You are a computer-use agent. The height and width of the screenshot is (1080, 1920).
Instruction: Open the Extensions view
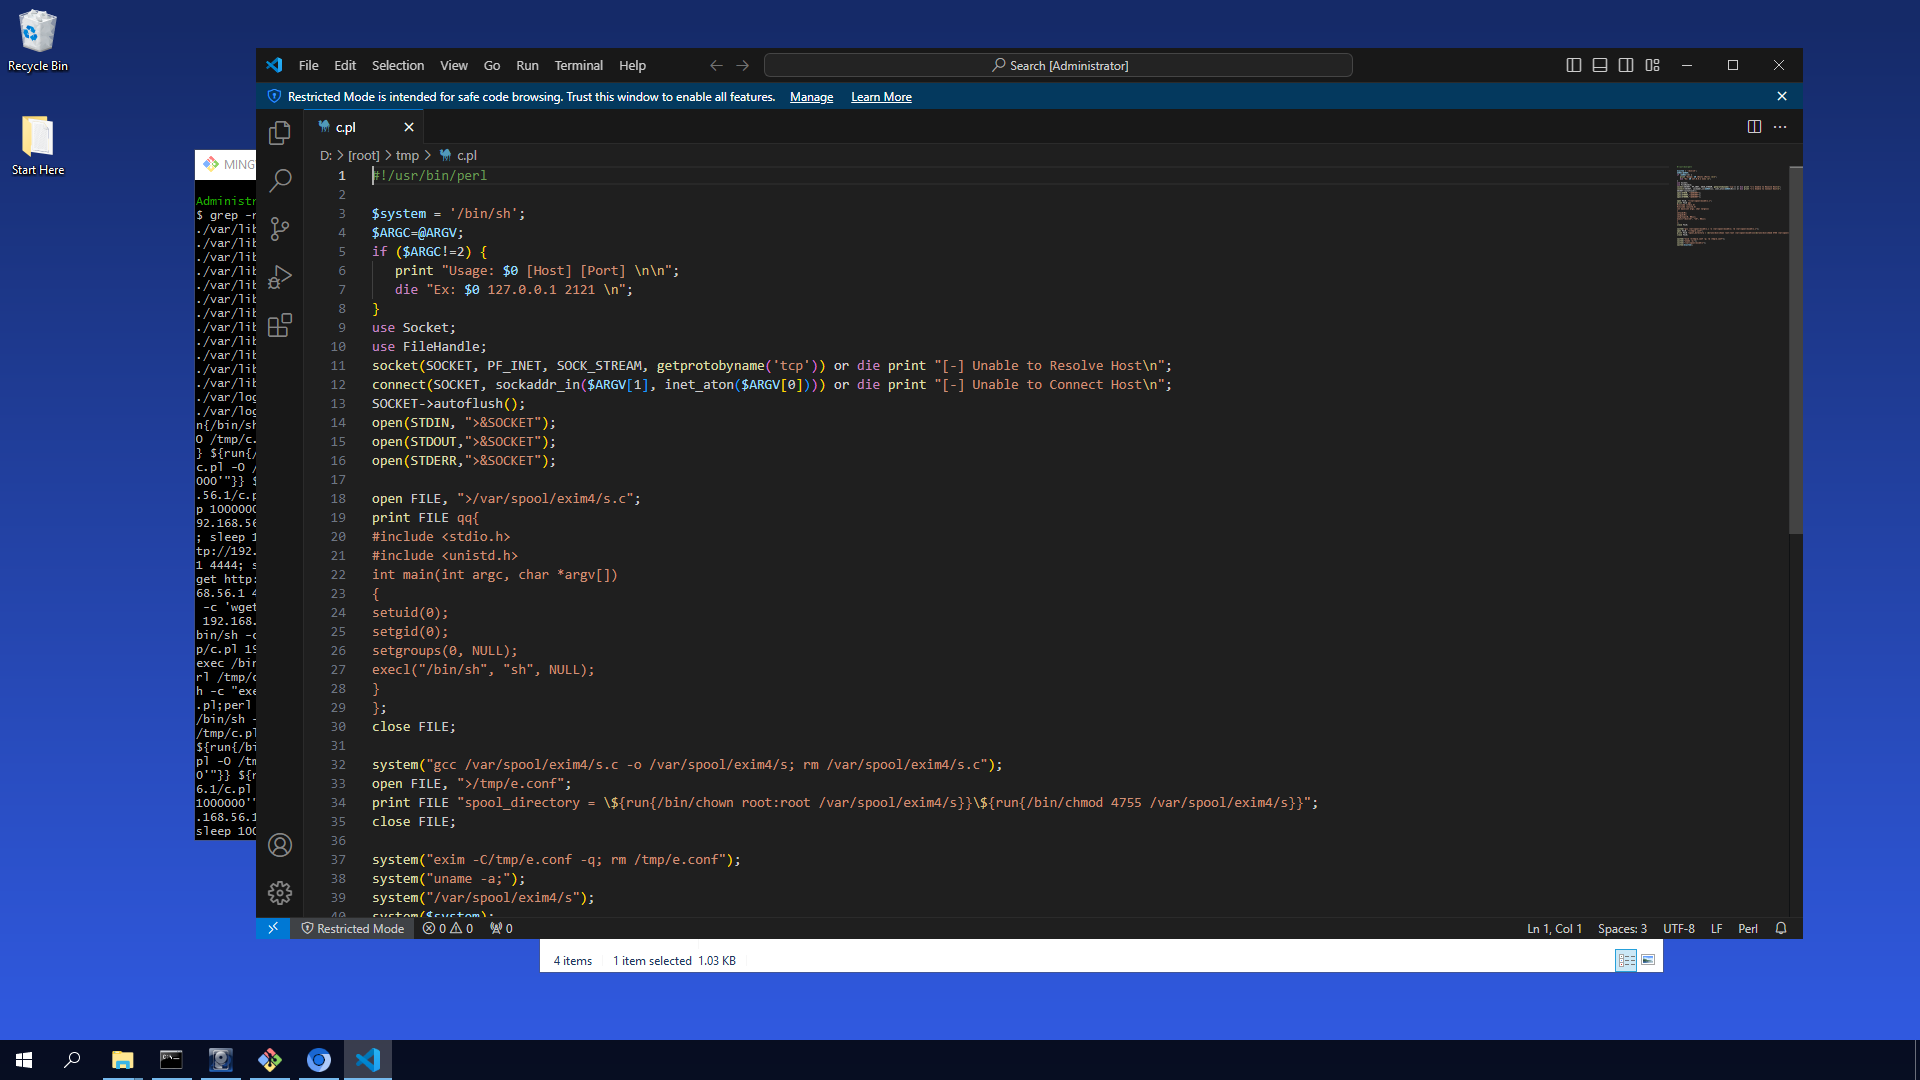pos(280,325)
